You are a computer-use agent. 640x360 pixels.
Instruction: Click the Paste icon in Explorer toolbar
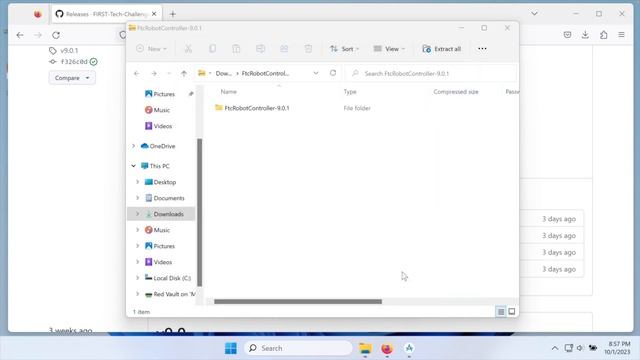tap(236, 49)
